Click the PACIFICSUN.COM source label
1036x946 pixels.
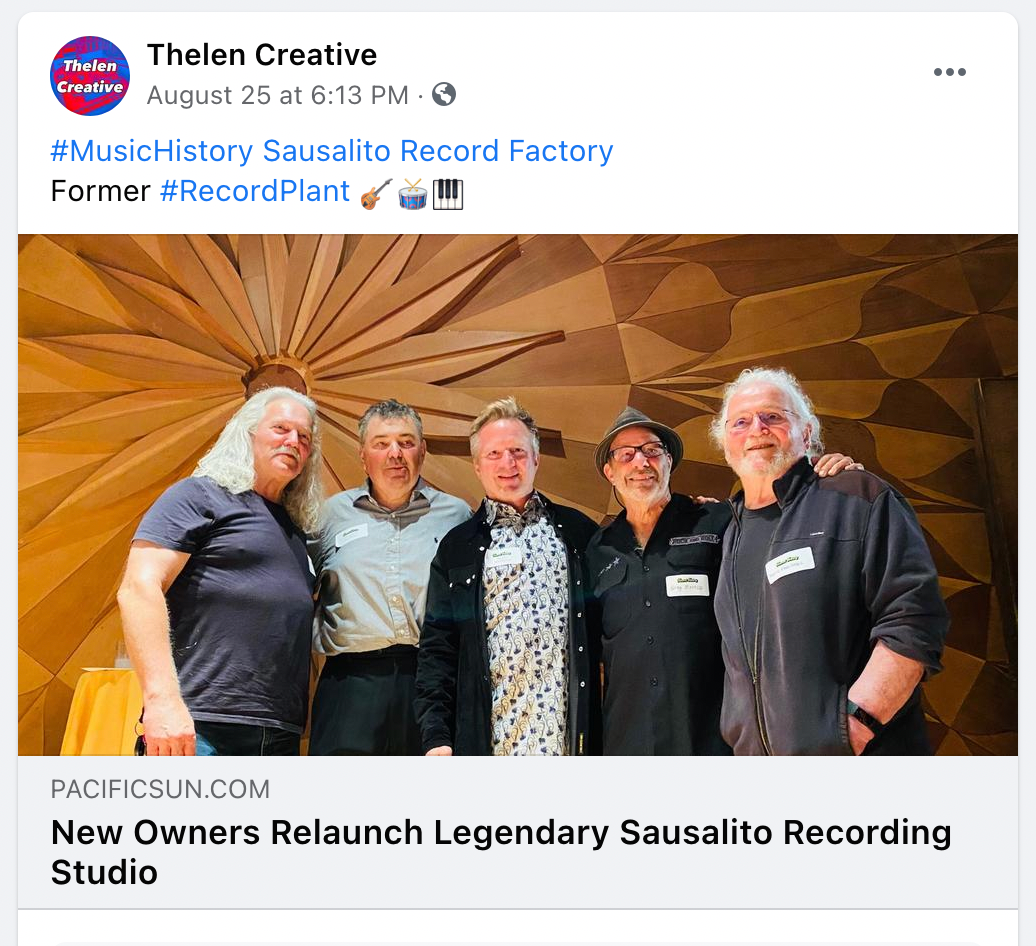tap(161, 789)
